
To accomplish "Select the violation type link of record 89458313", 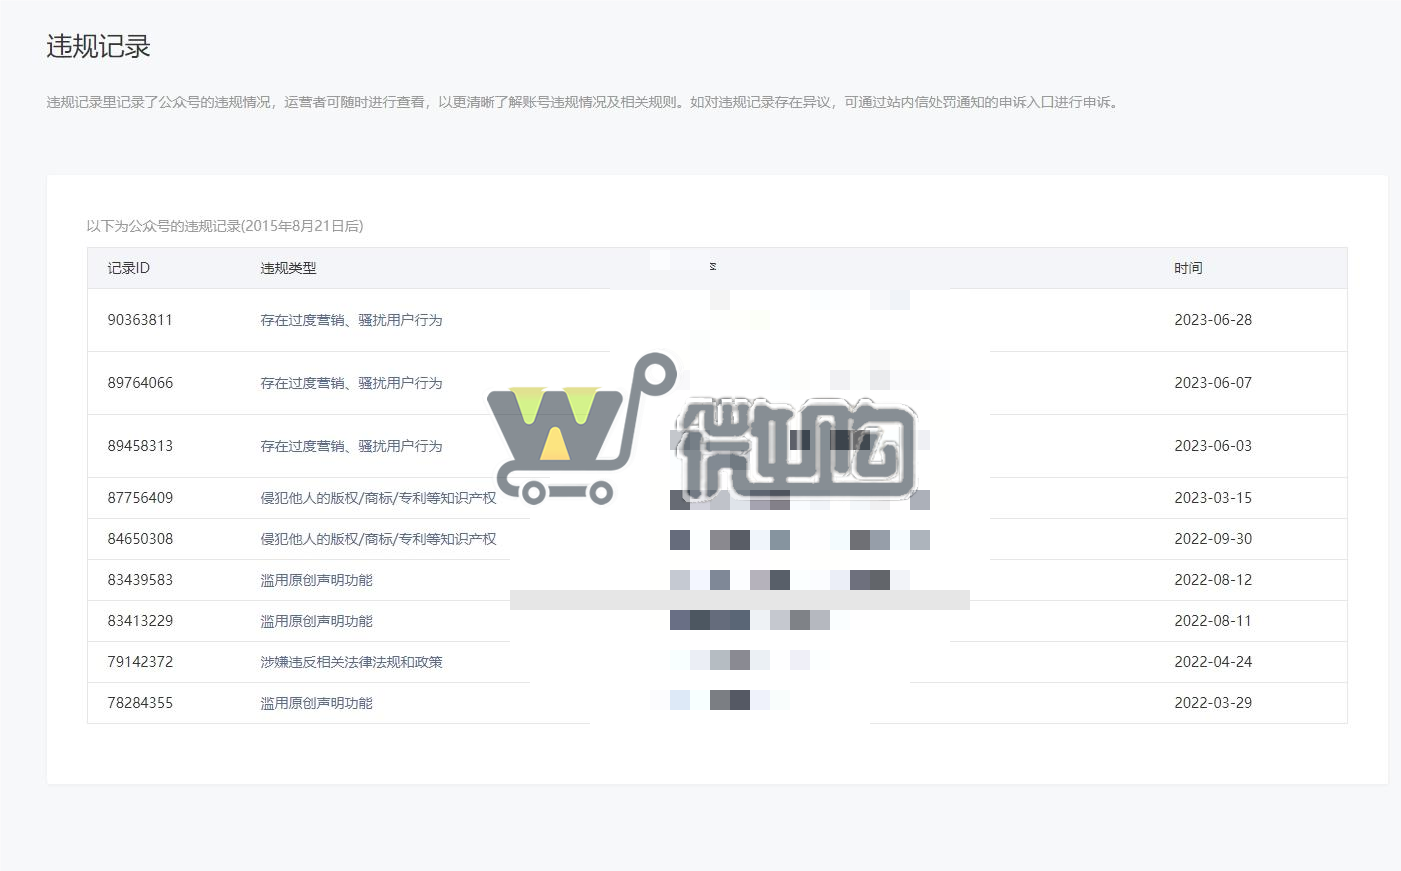I will click(x=352, y=447).
